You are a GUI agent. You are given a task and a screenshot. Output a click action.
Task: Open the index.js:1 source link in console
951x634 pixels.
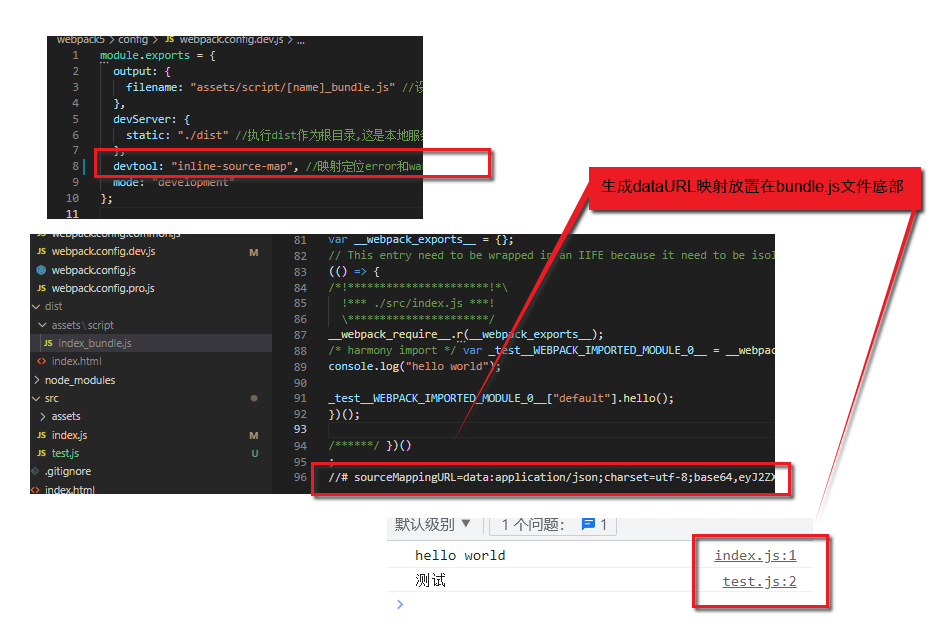pos(755,555)
